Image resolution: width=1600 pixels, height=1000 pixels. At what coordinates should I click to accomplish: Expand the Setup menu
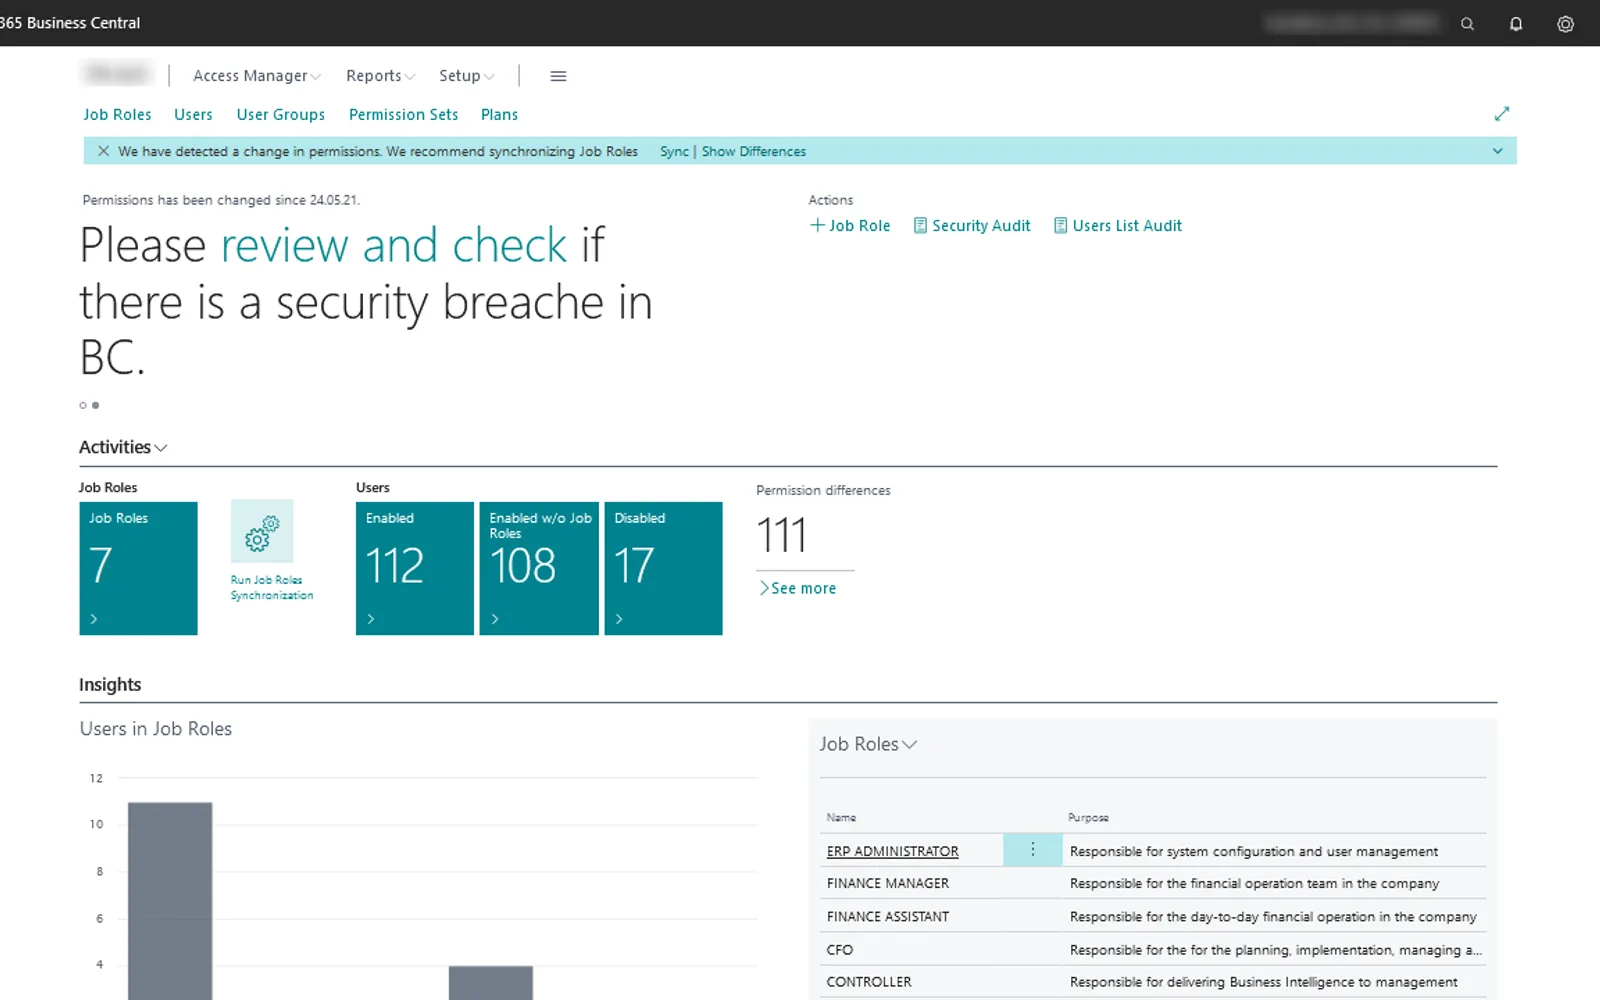tap(467, 76)
